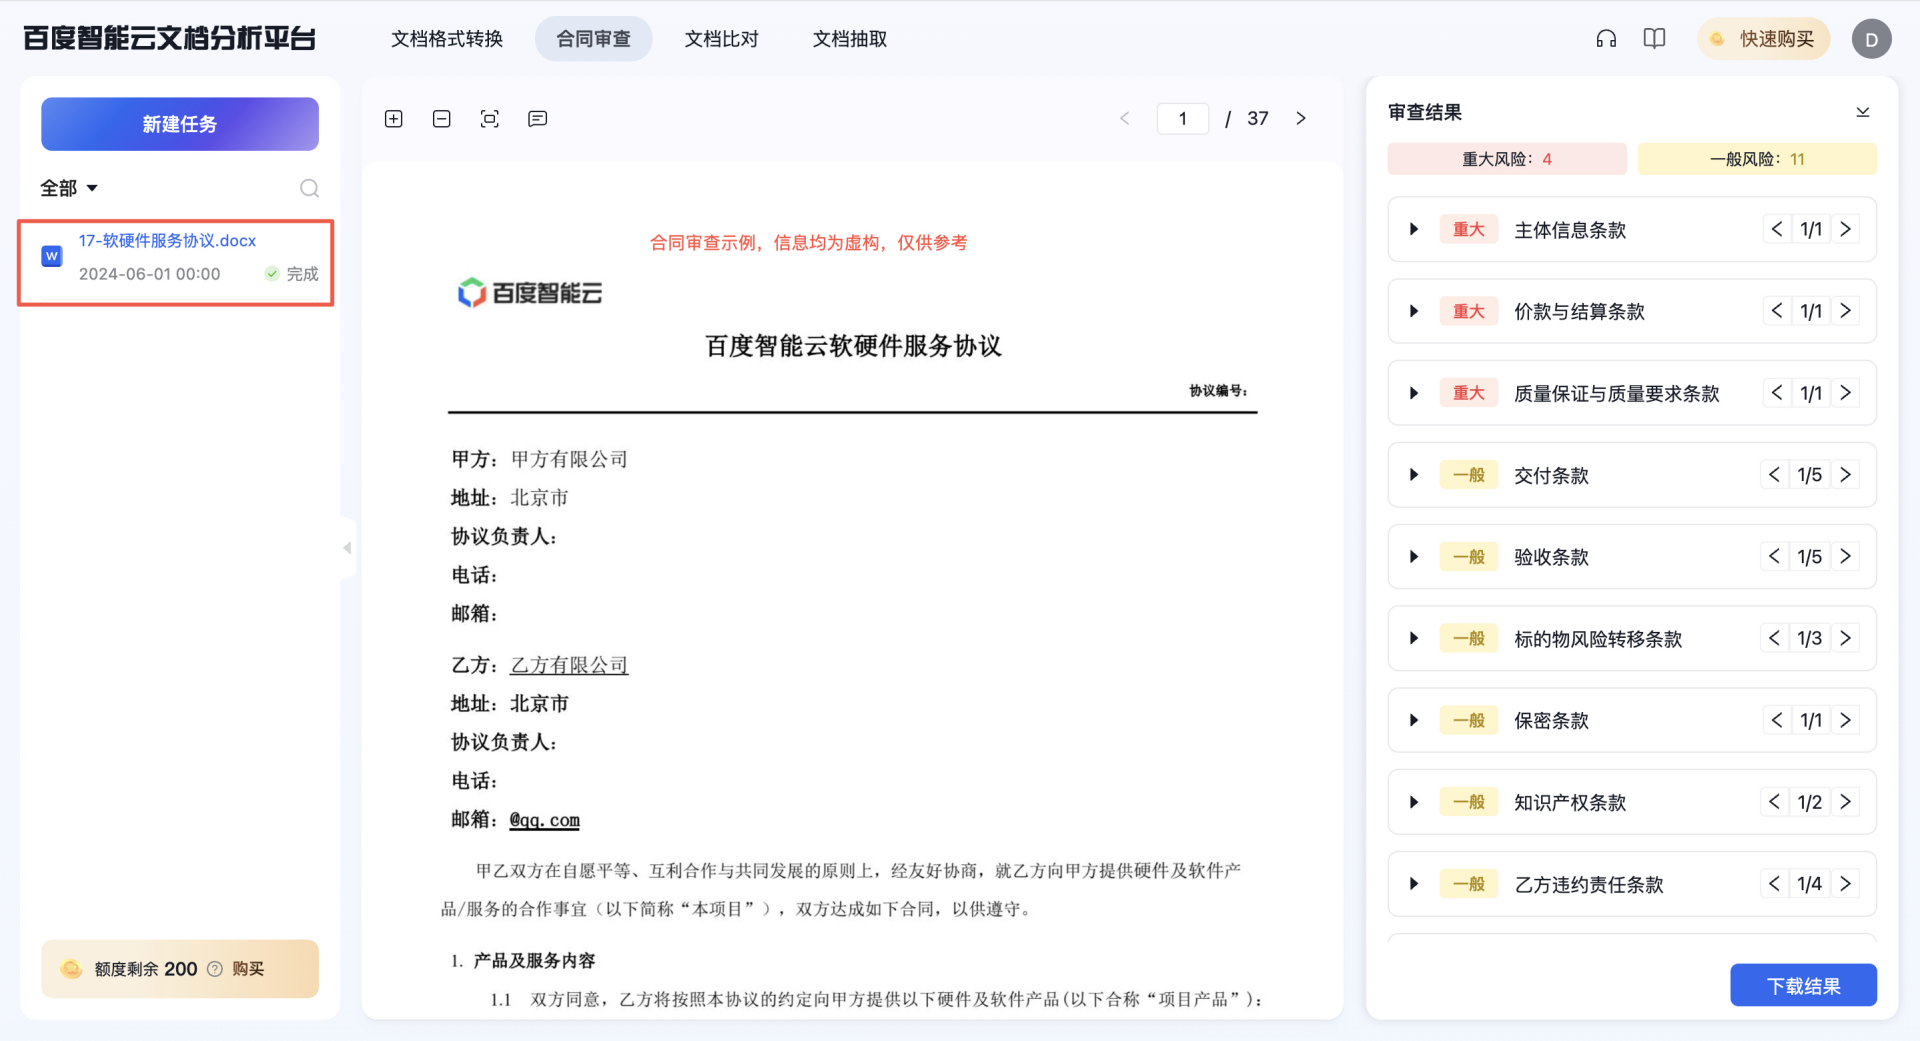The image size is (1920, 1041).
Task: Open customer support headset icon
Action: coord(1606,39)
